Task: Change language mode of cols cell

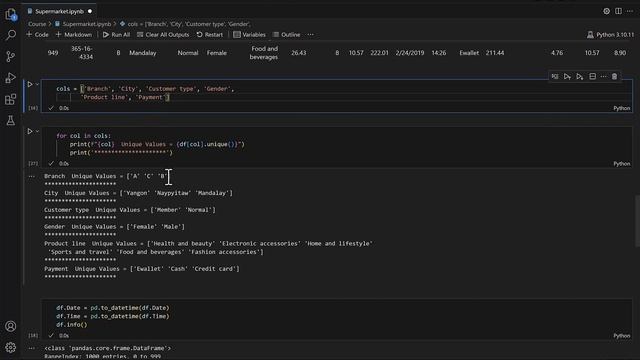Action: 622,108
